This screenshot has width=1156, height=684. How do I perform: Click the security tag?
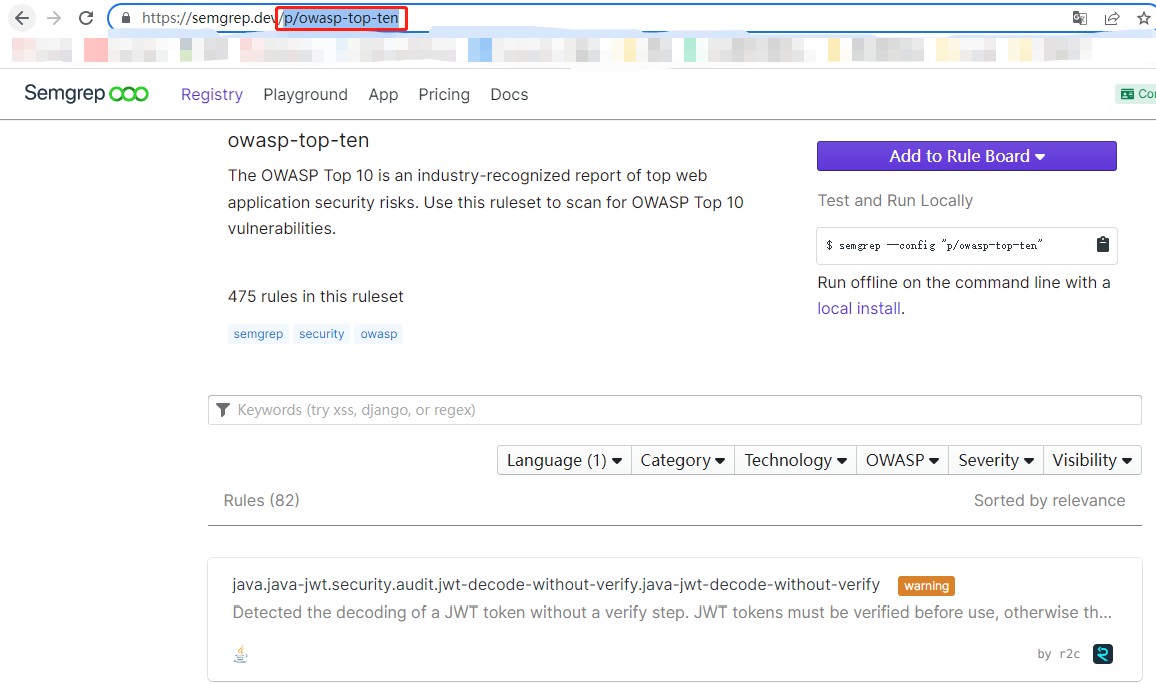pyautogui.click(x=321, y=334)
